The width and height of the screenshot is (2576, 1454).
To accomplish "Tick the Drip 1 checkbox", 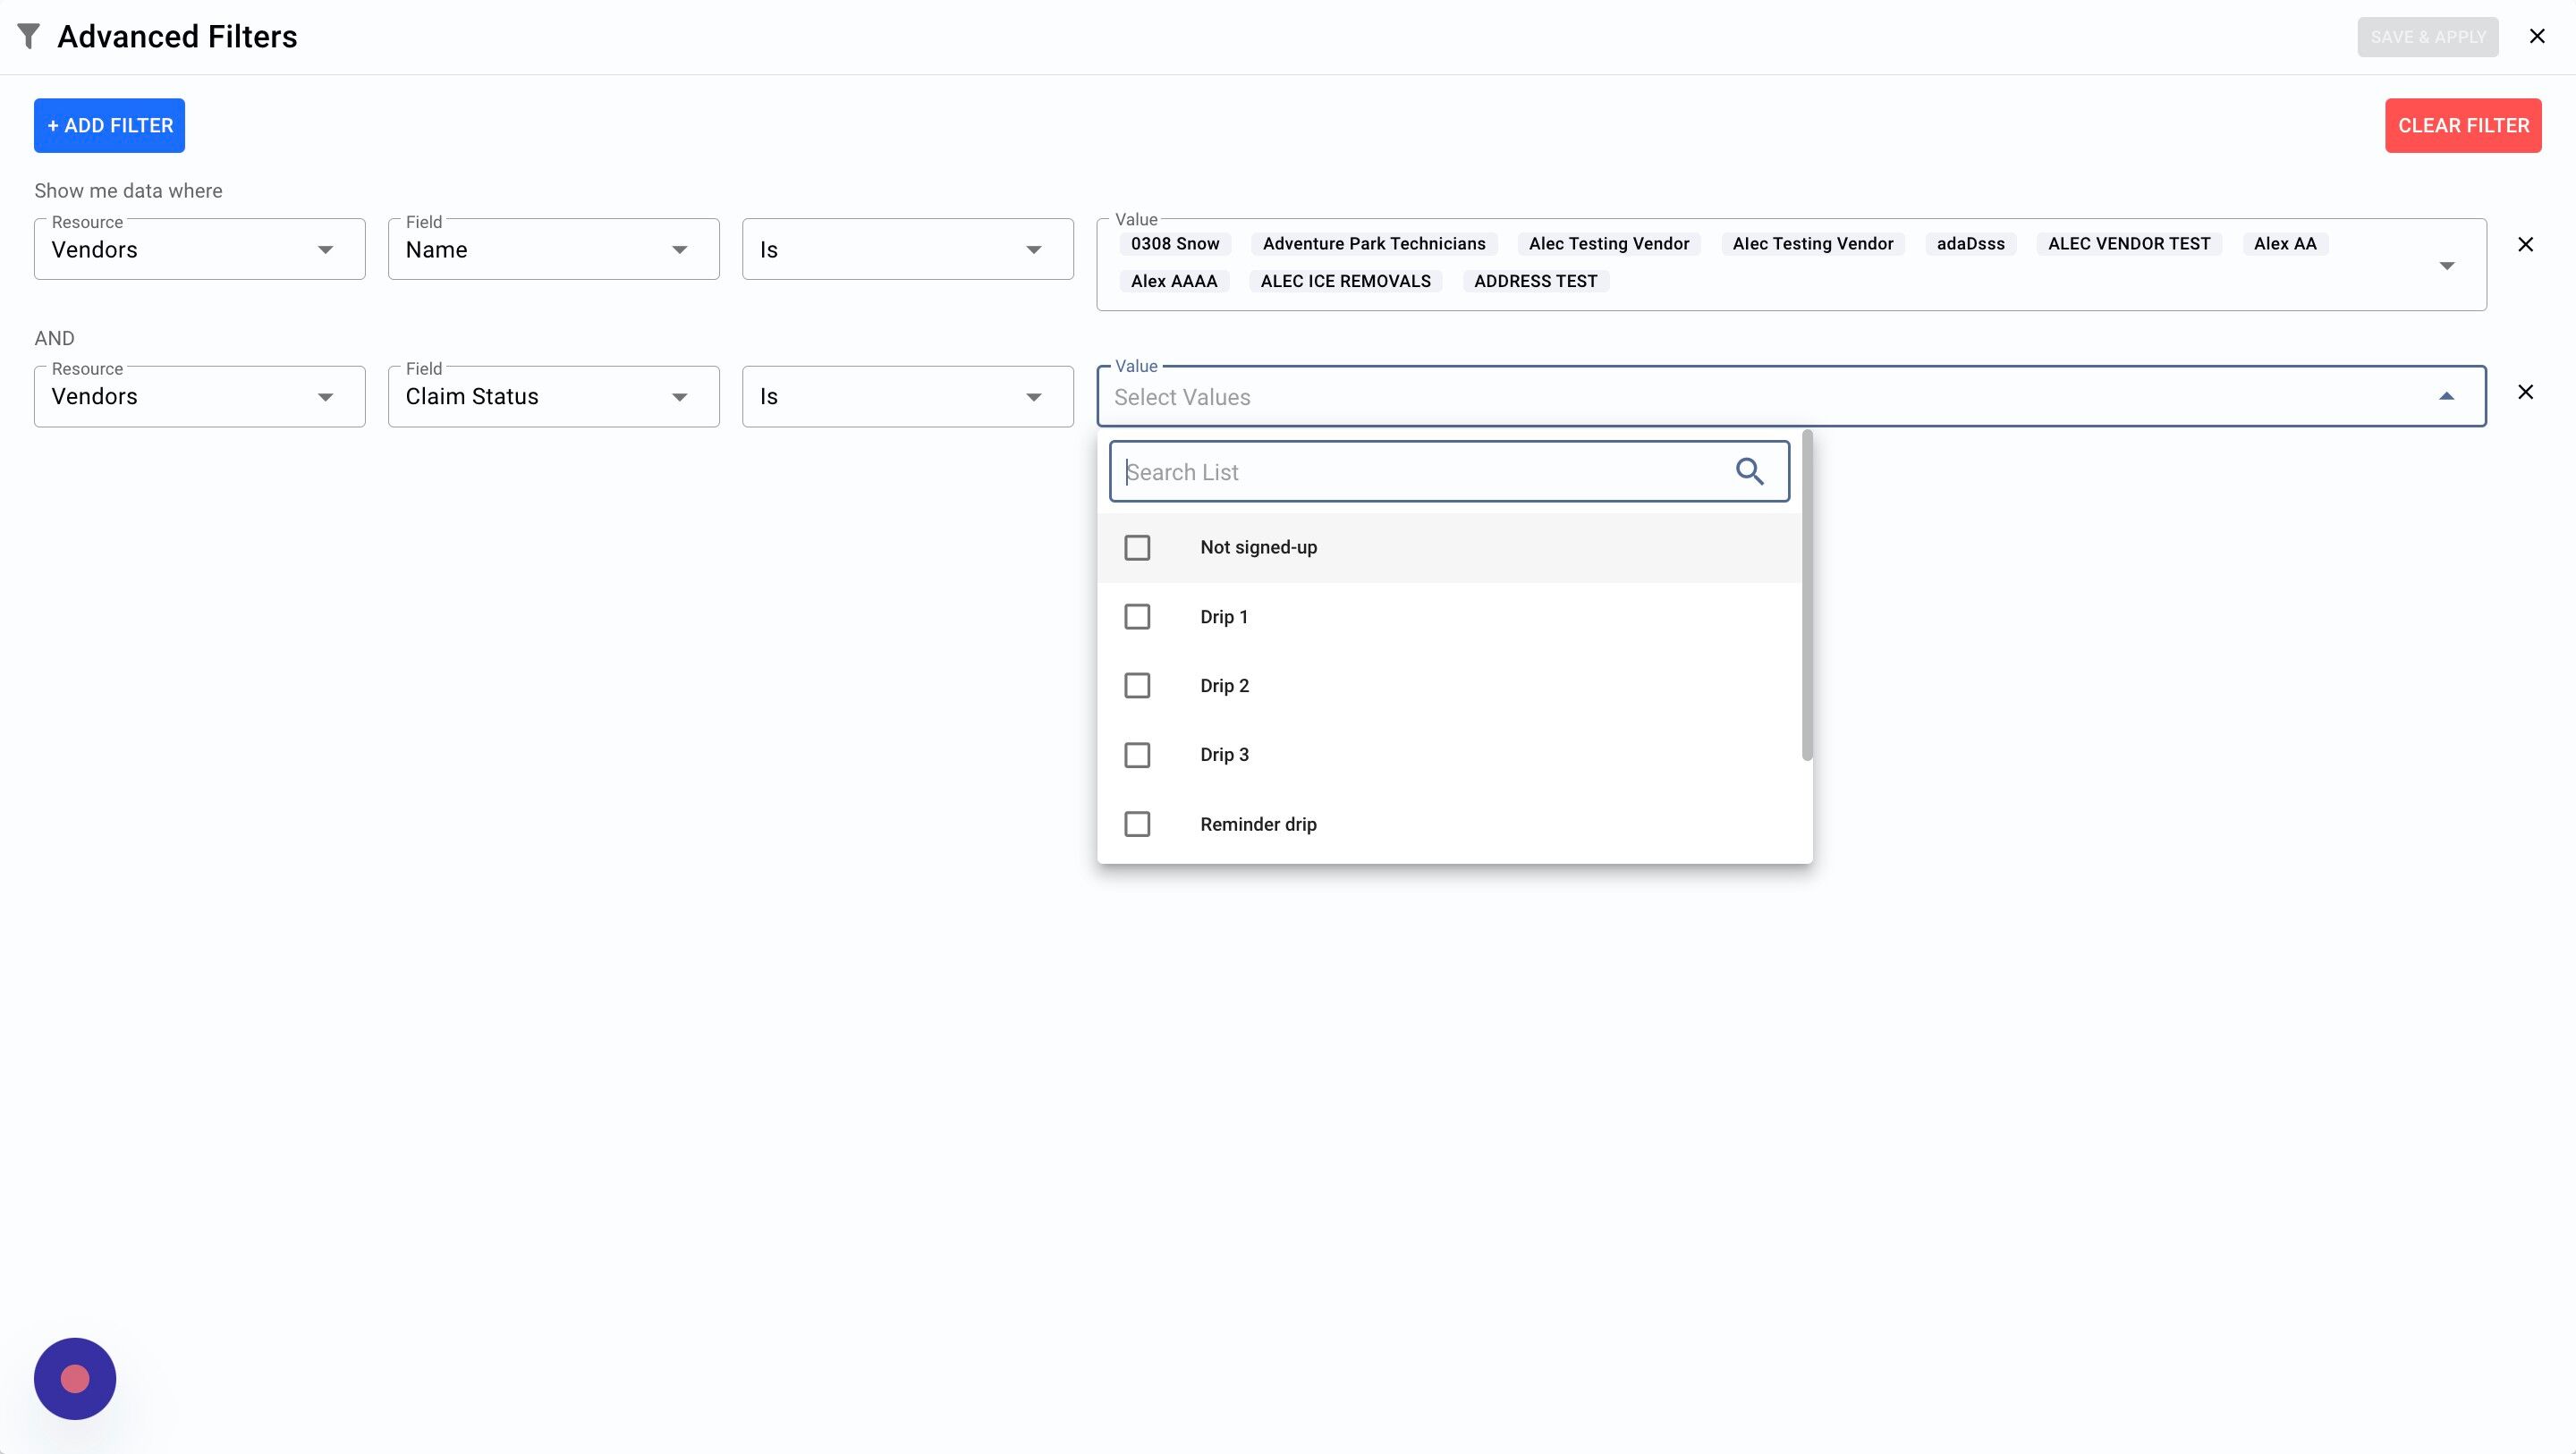I will [1137, 617].
